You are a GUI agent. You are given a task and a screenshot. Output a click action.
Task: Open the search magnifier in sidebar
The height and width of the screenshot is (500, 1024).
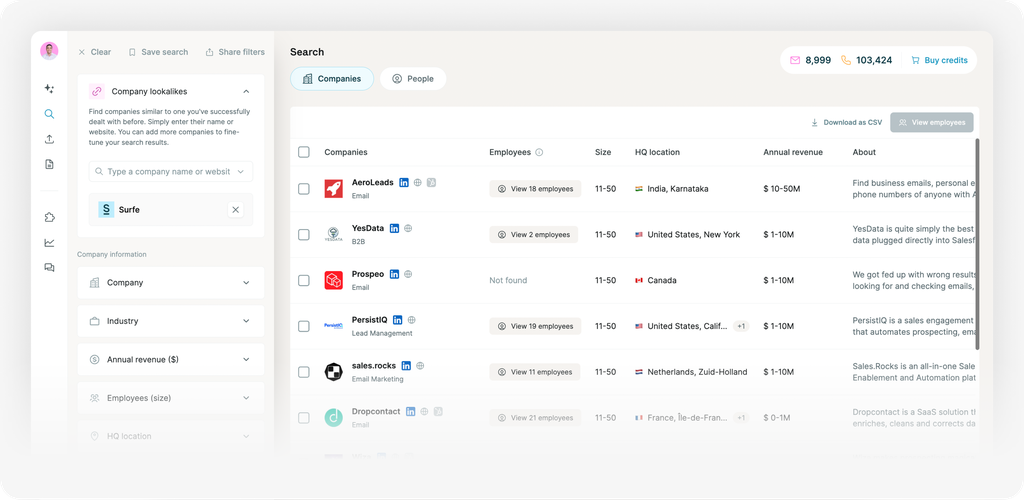pos(49,114)
